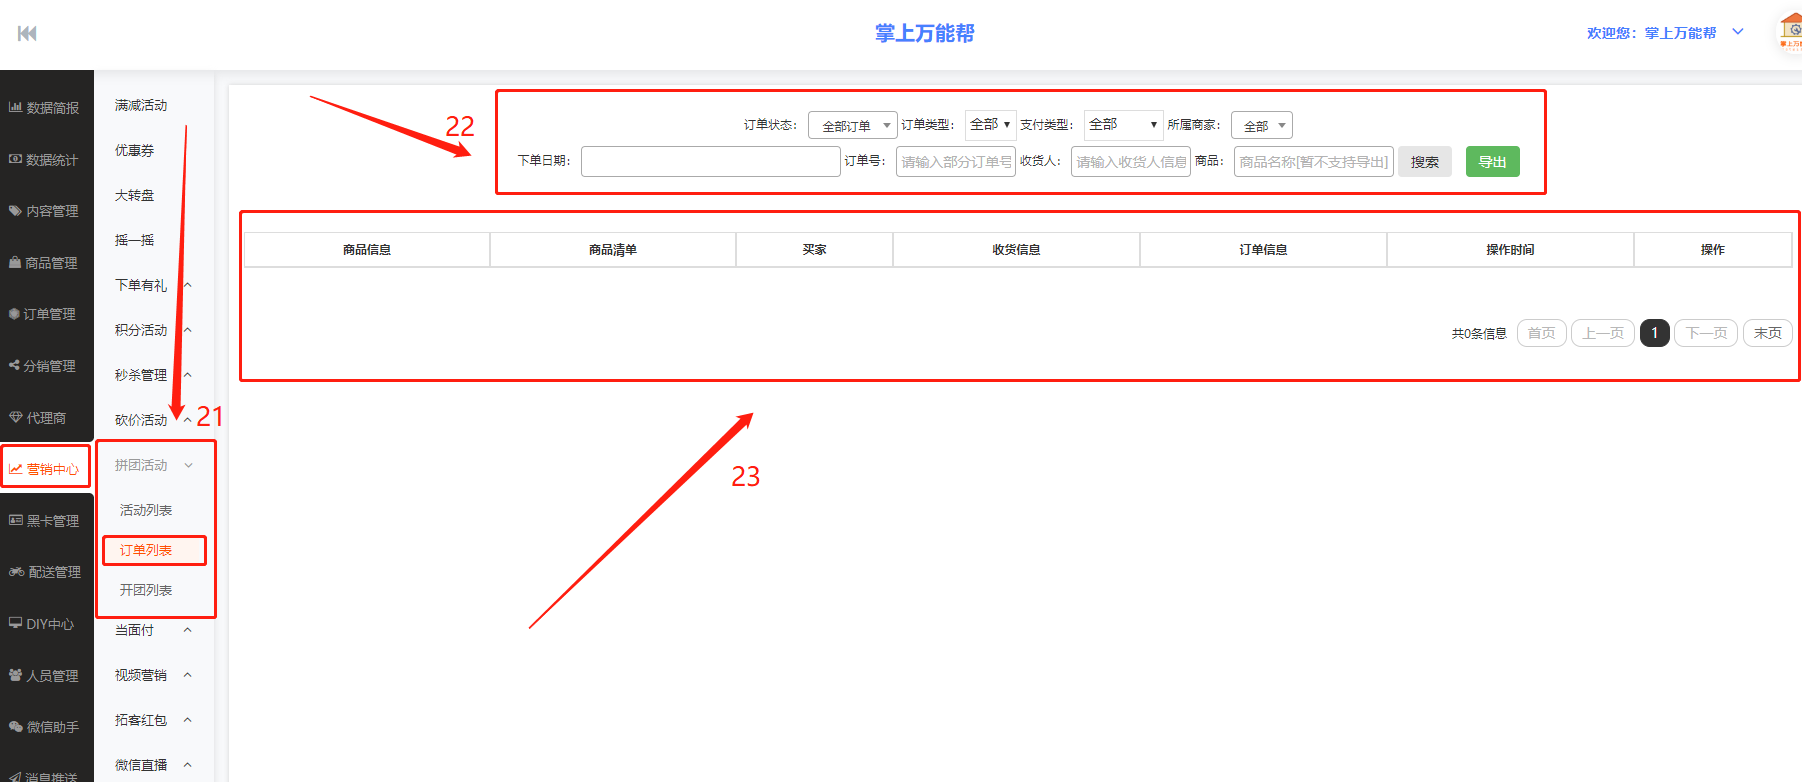Click the 搜索 button
This screenshot has width=1802, height=782.
tap(1424, 162)
